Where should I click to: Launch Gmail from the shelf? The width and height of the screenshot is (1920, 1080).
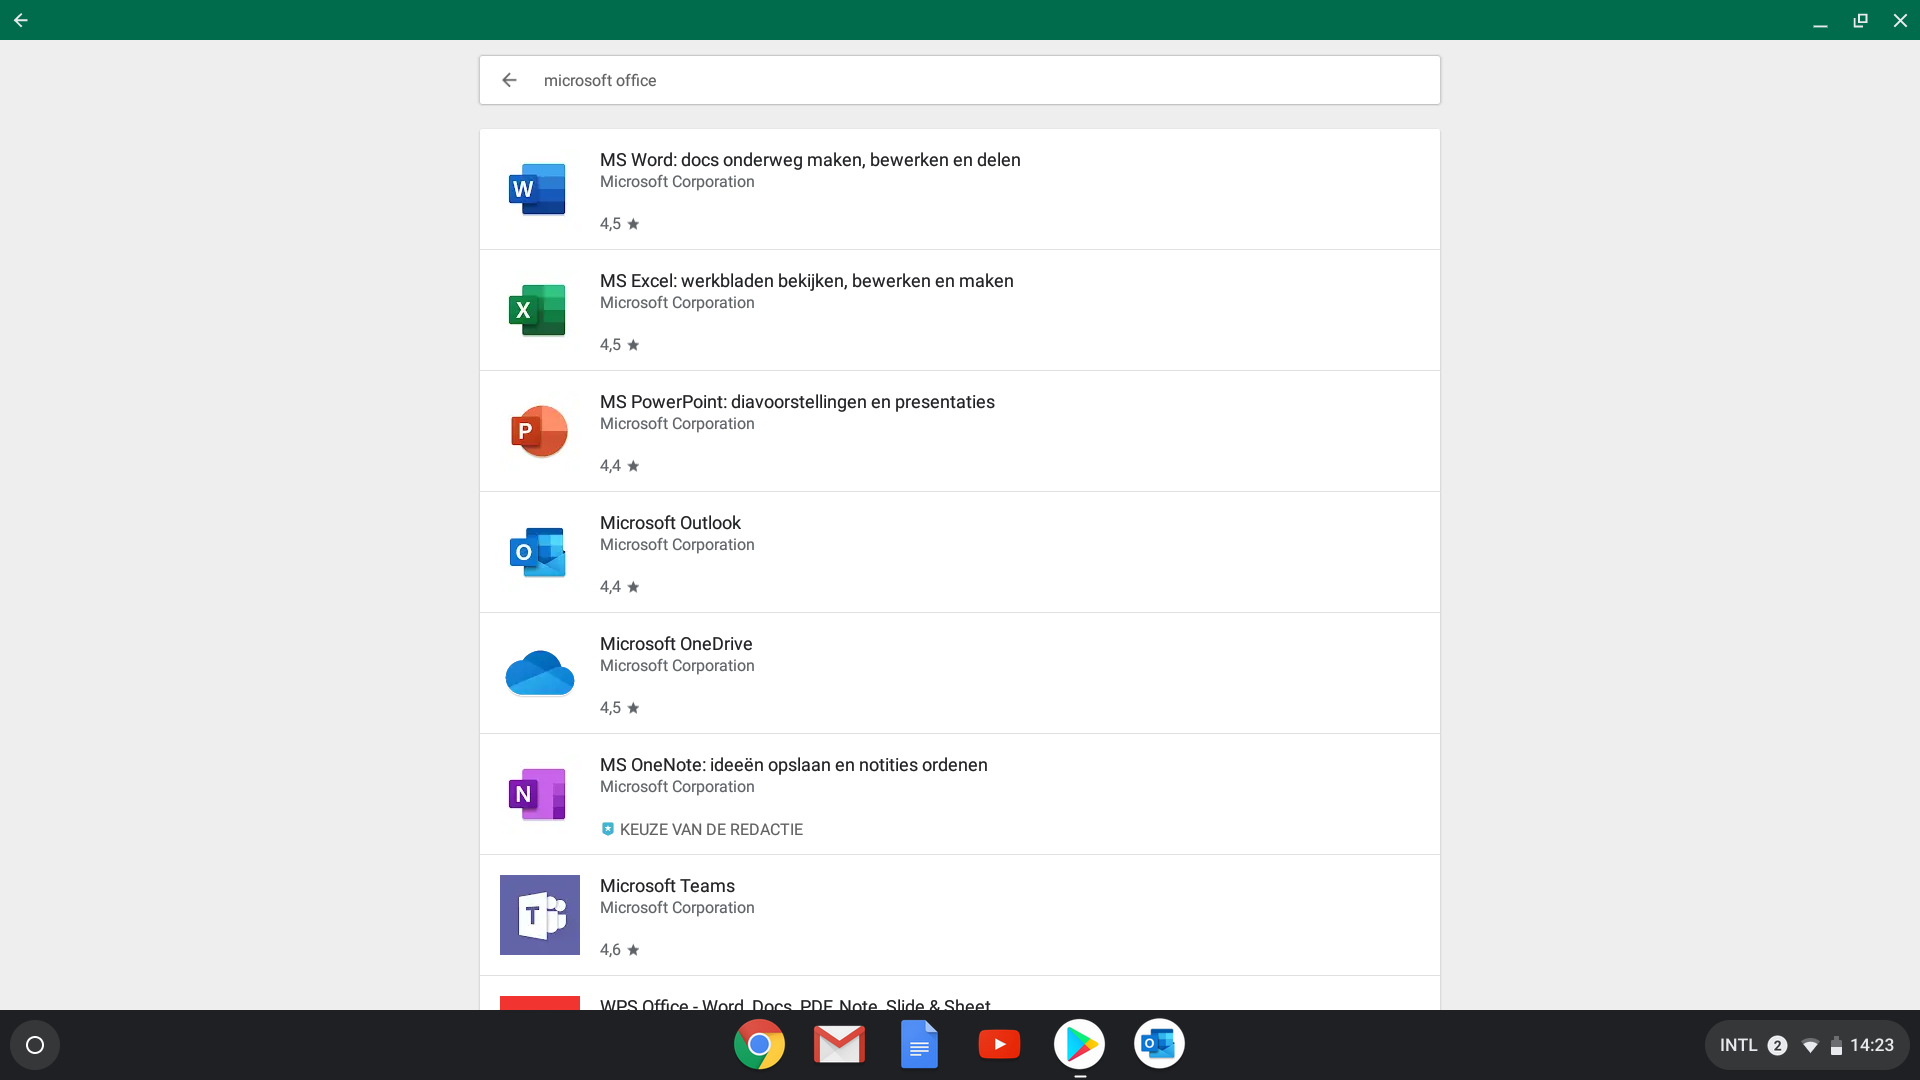(x=839, y=1044)
